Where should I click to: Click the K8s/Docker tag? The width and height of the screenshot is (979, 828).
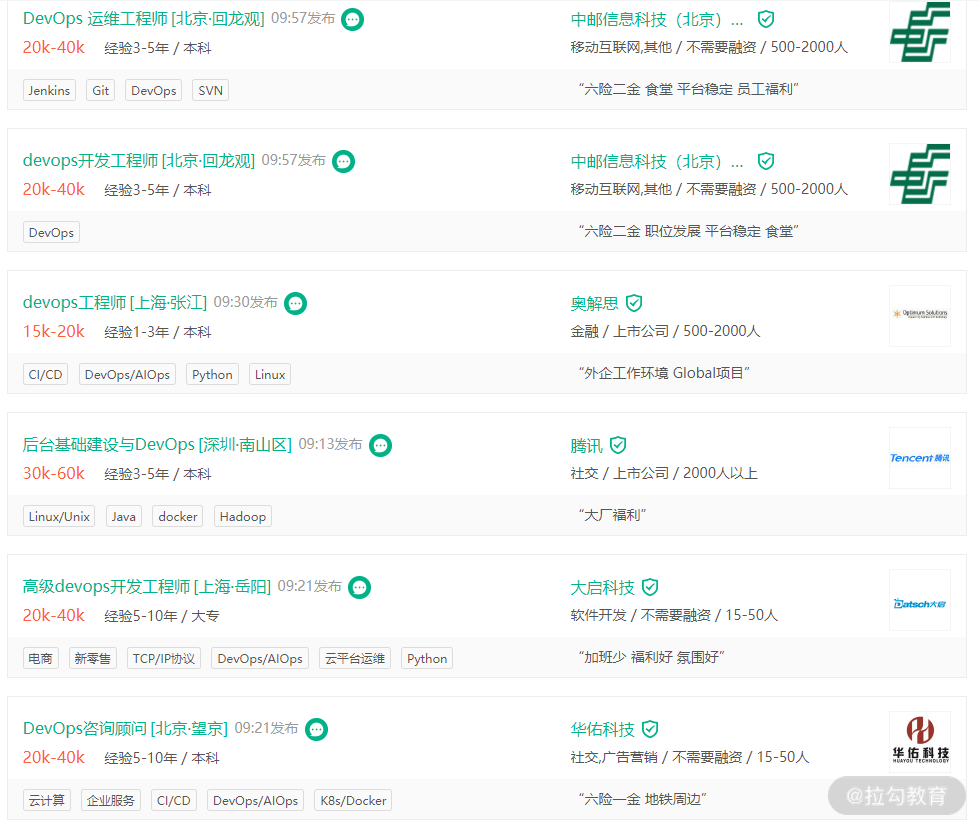(x=353, y=801)
